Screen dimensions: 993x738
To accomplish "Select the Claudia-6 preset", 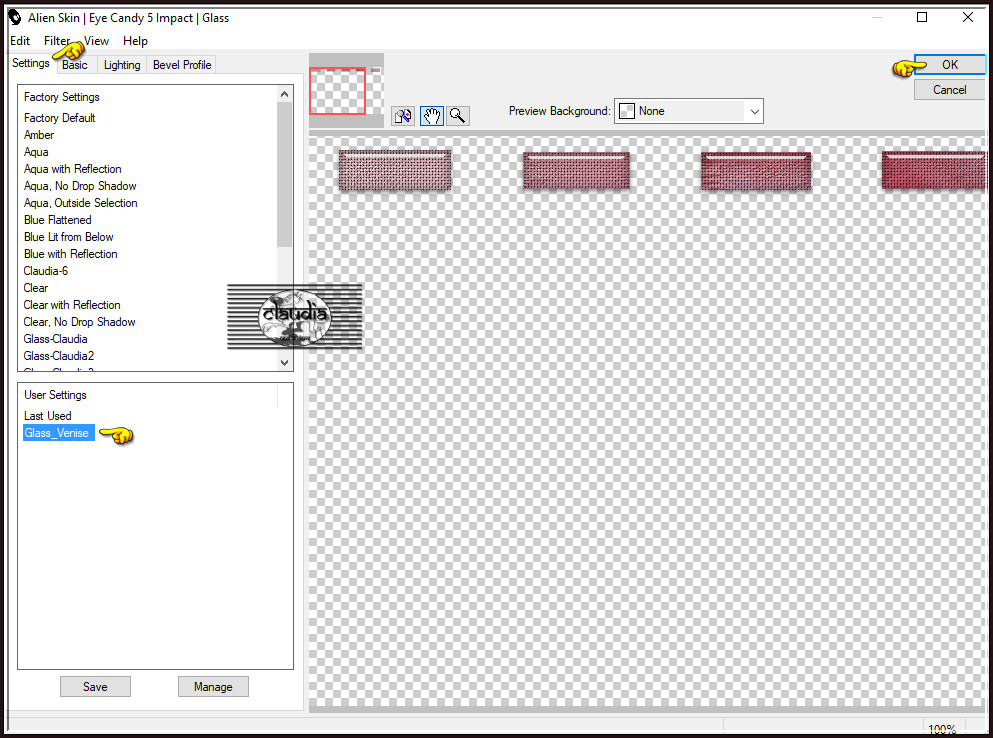I will coord(46,271).
